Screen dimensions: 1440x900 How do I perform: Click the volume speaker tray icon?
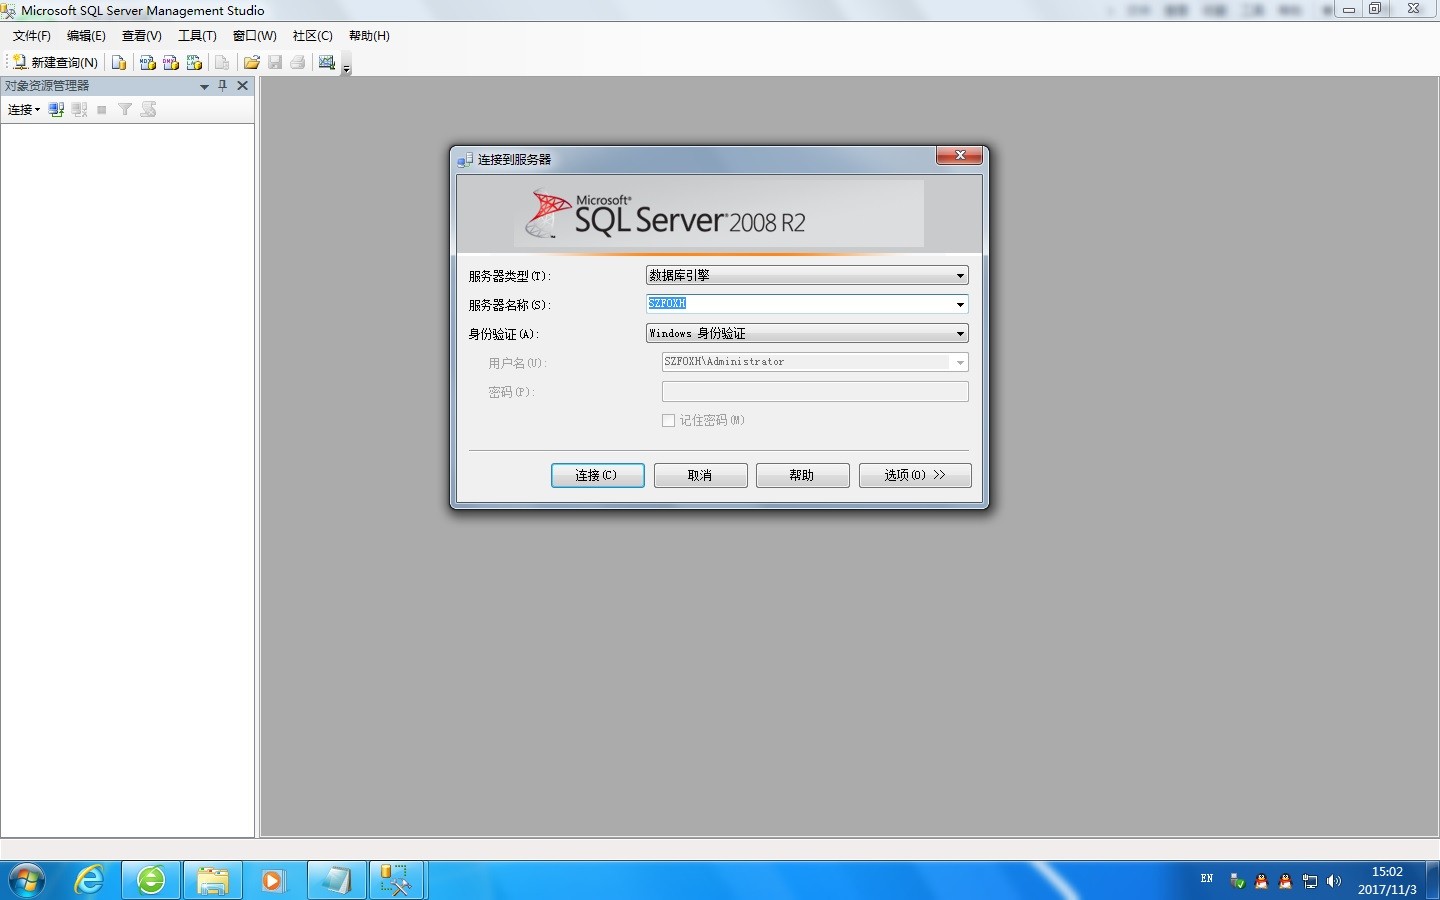[1334, 881]
